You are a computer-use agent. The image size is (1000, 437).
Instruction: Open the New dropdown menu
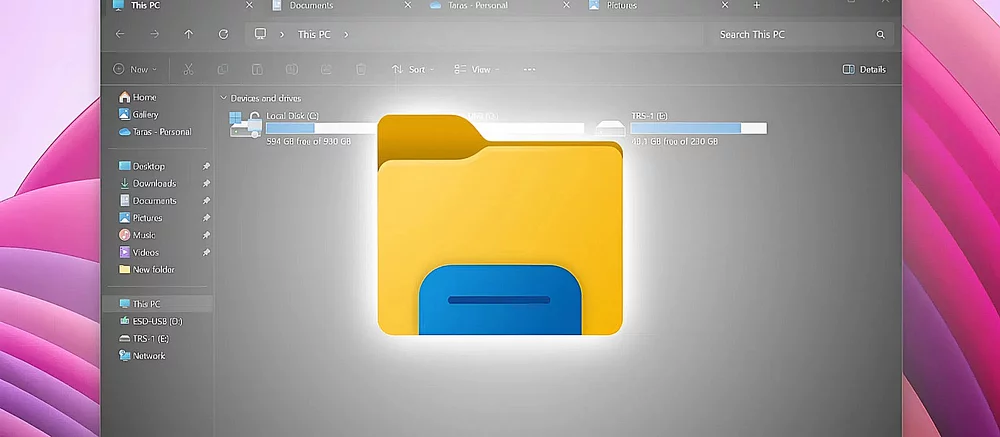pos(135,70)
